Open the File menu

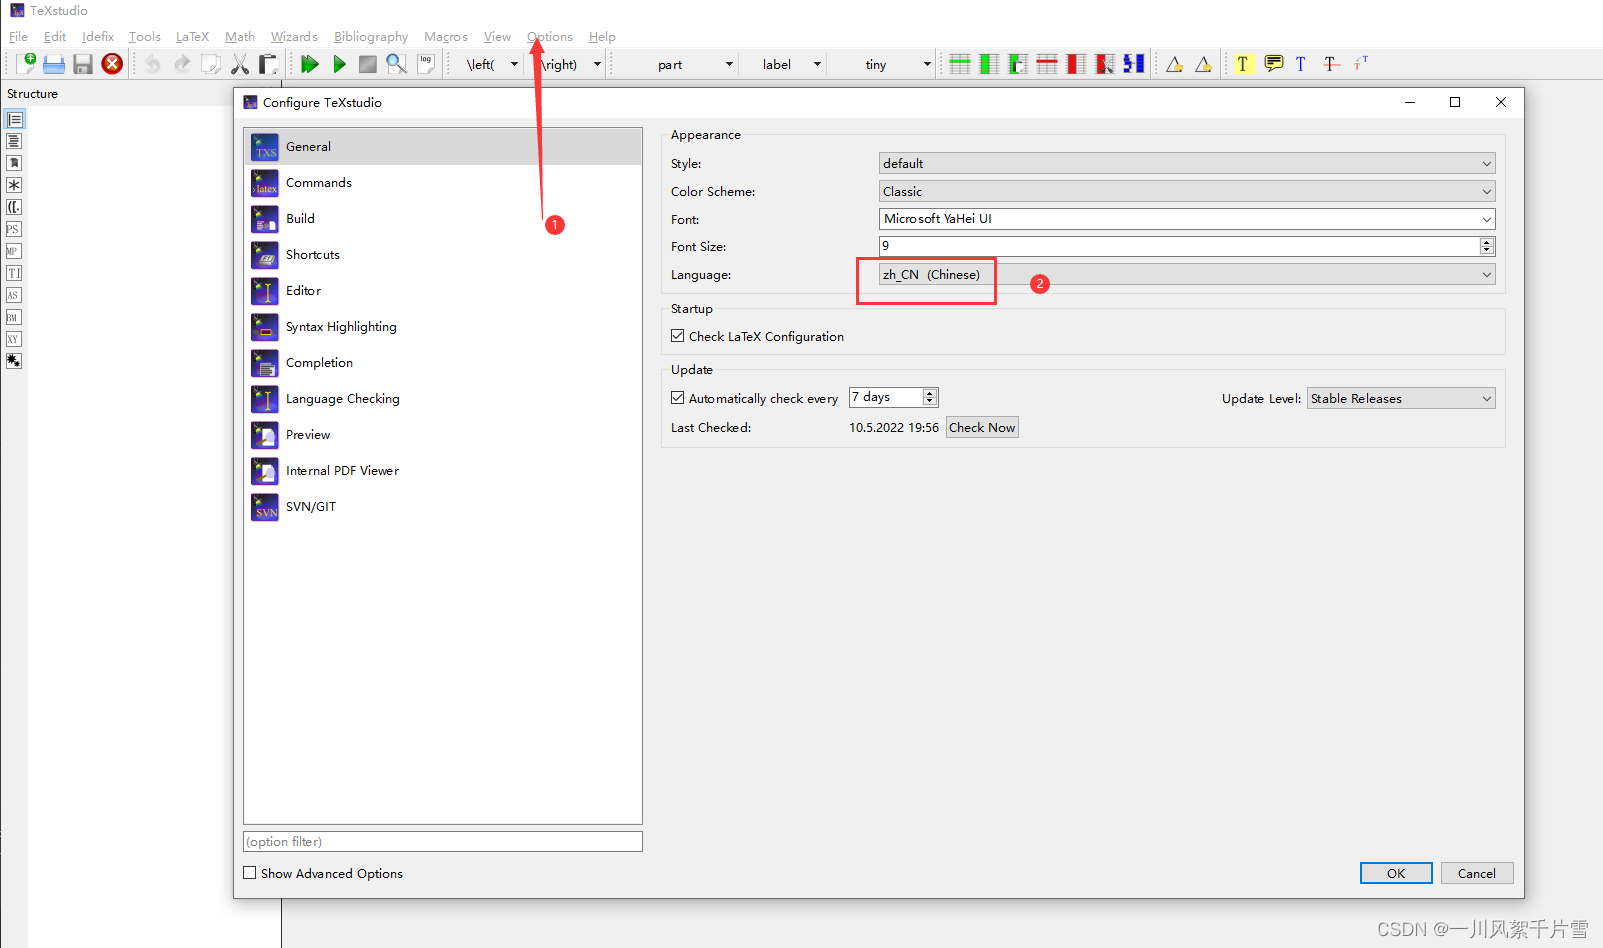tap(18, 37)
